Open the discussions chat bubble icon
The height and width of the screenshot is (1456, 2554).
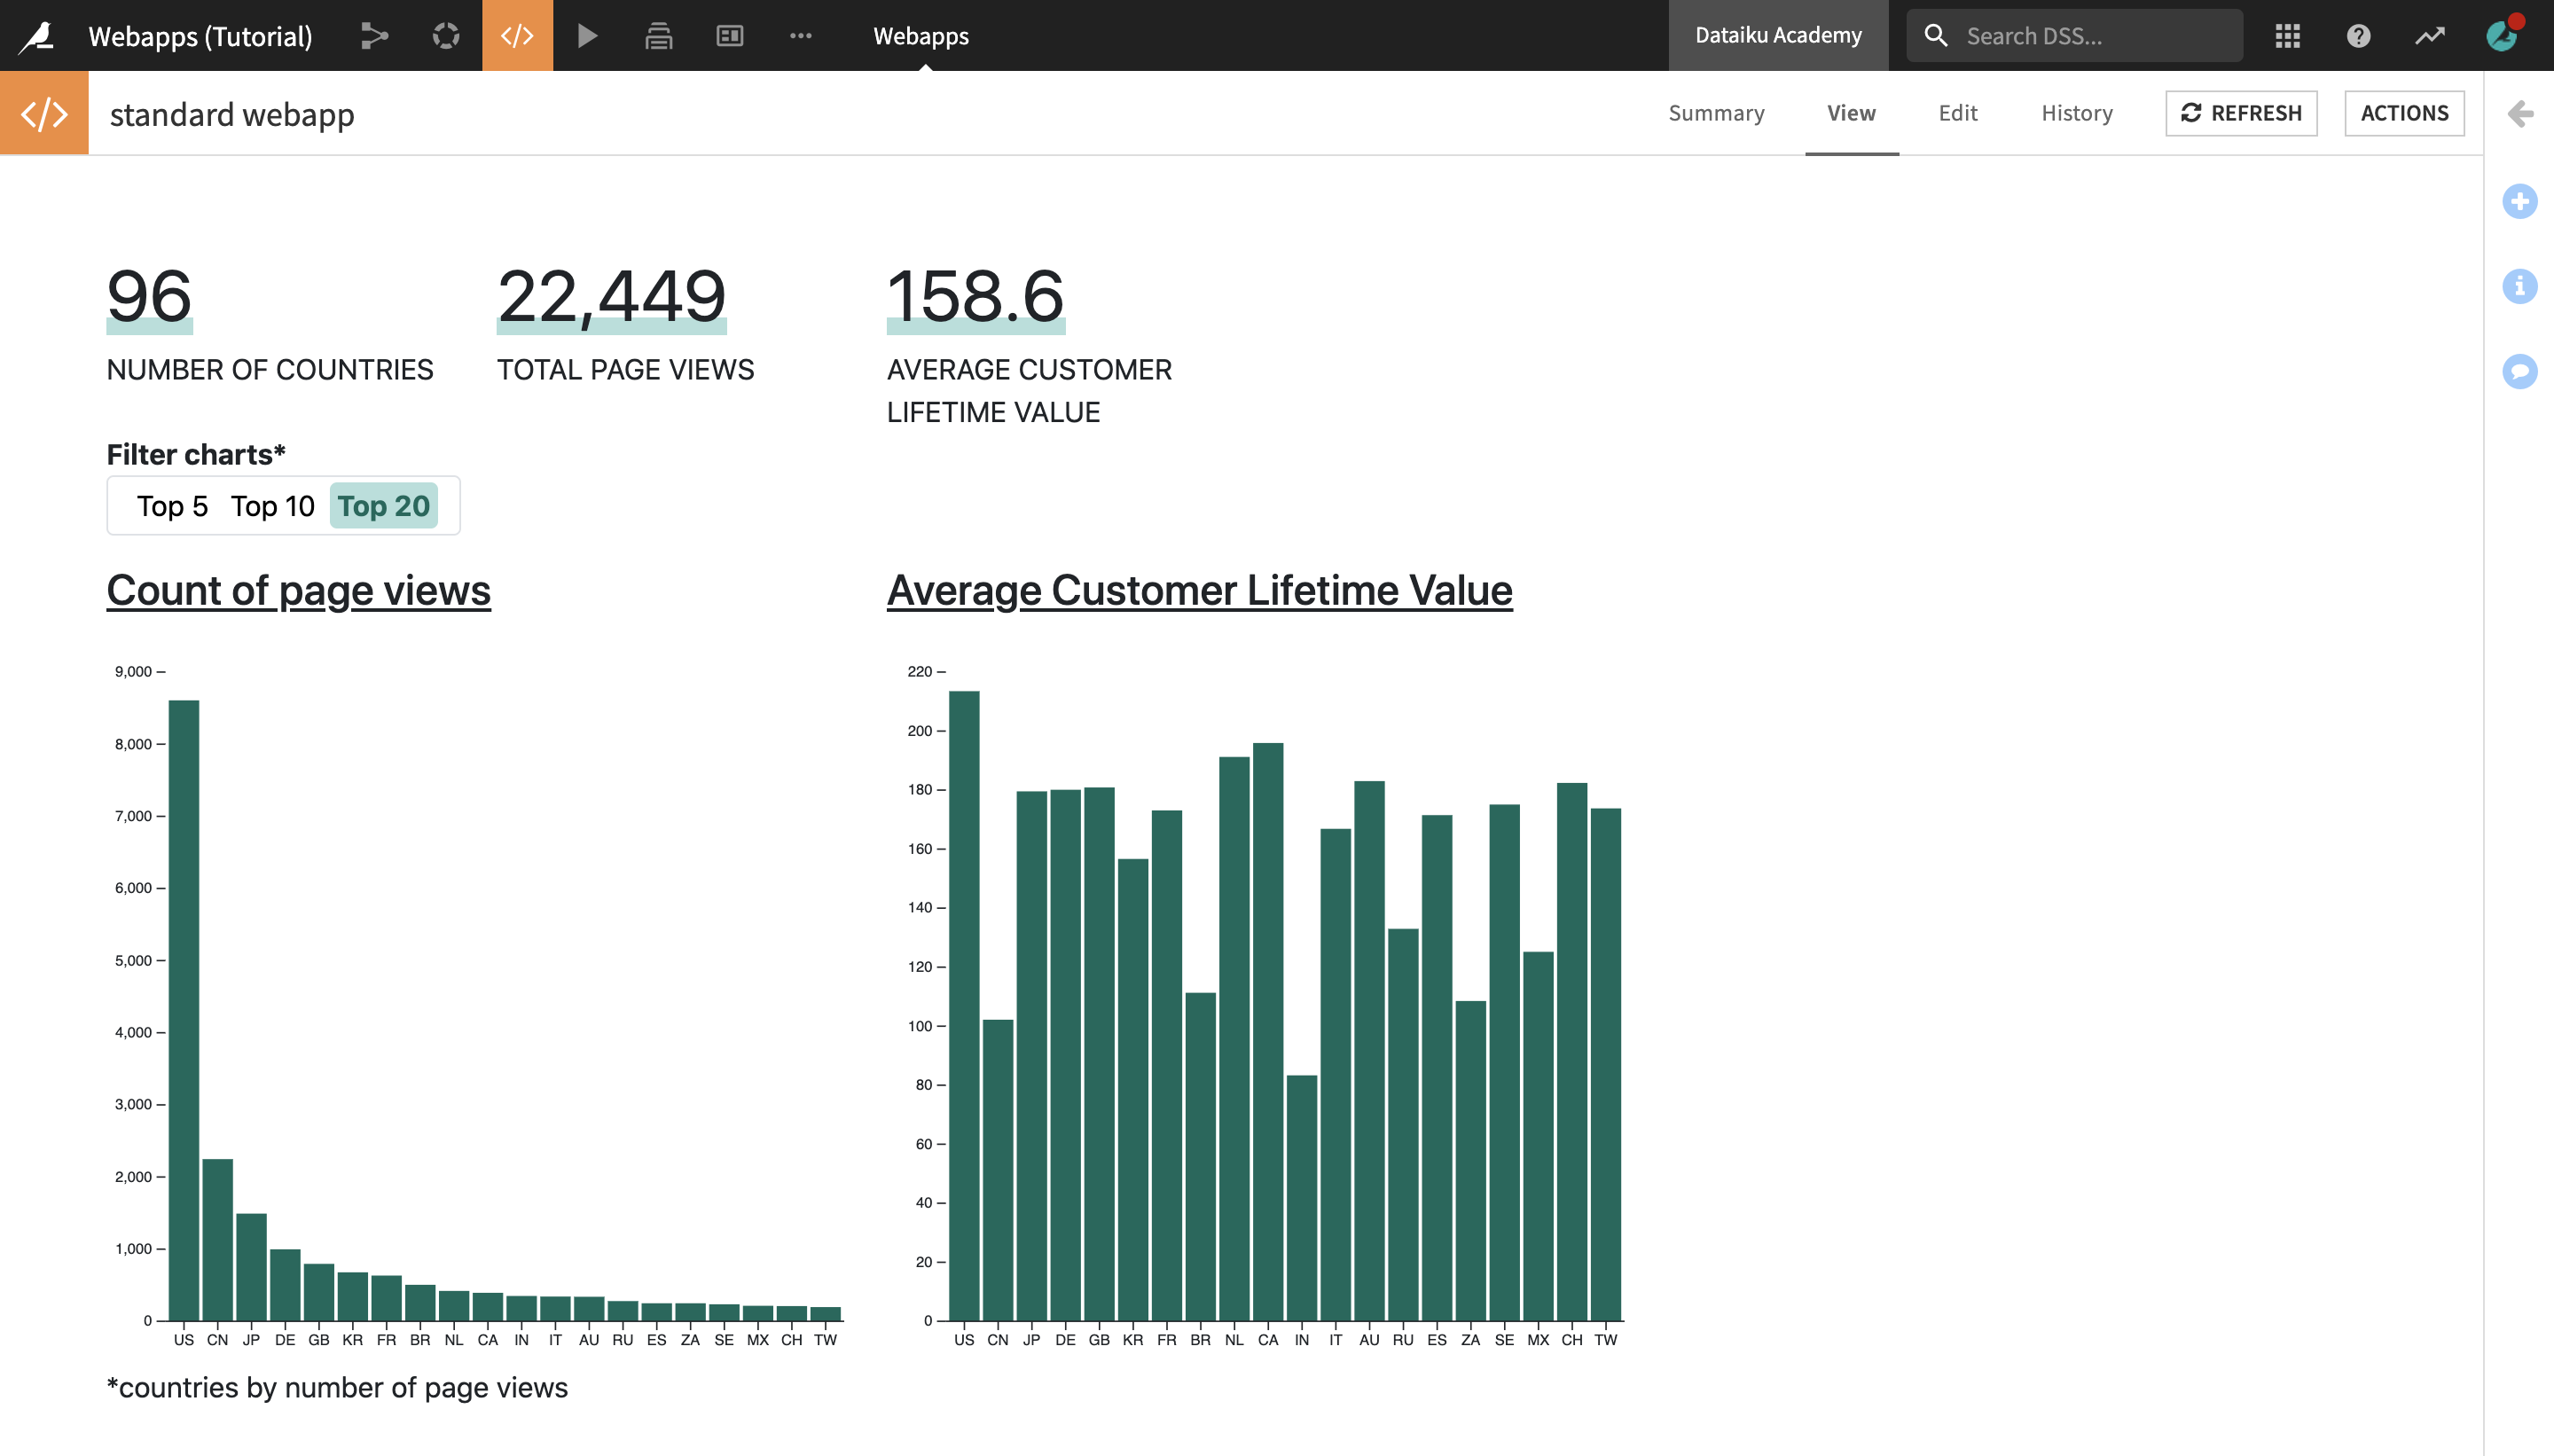2520,372
